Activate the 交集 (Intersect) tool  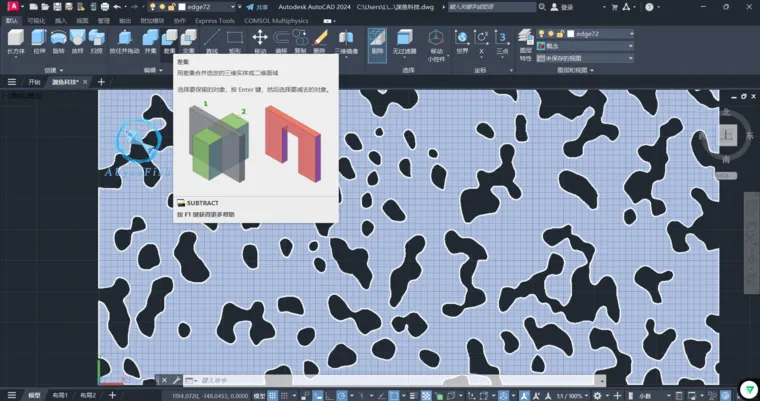(x=188, y=41)
